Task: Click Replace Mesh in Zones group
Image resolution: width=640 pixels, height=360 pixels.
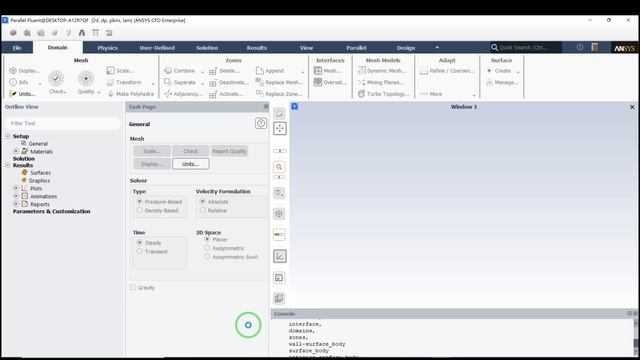Action: [279, 82]
